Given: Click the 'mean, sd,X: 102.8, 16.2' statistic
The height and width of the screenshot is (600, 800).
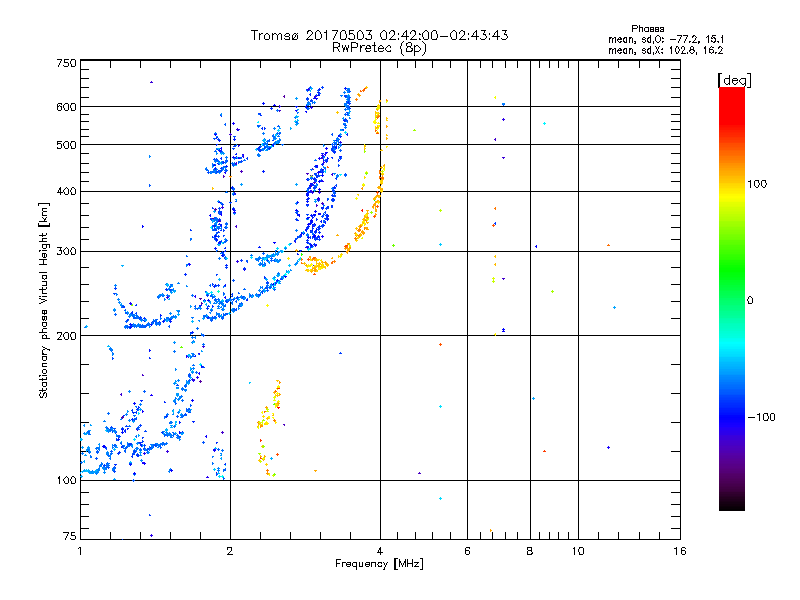Looking at the screenshot, I should tap(666, 50).
